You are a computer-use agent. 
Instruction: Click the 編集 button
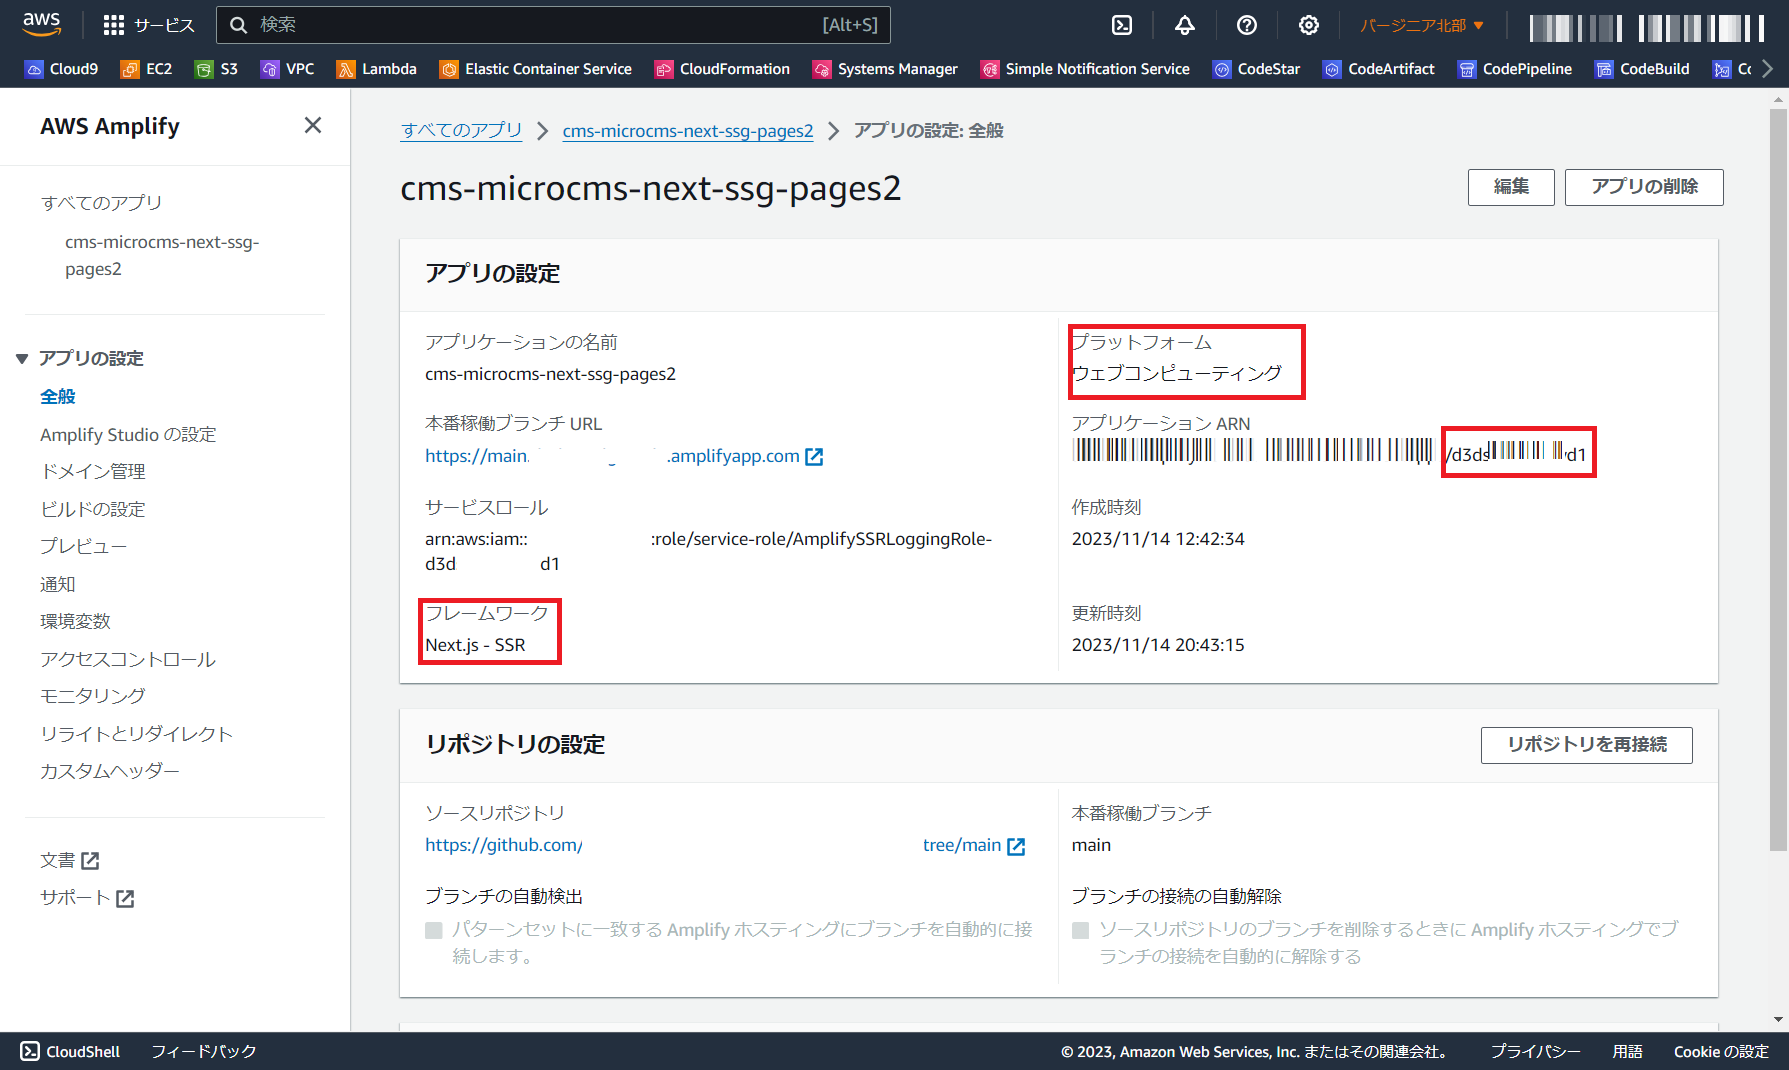click(1511, 187)
